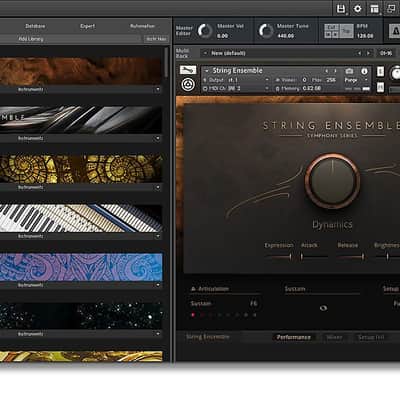The width and height of the screenshot is (400, 400).
Task: Open dropdown arrow under blue pattern library
Action: pyautogui.click(x=158, y=285)
